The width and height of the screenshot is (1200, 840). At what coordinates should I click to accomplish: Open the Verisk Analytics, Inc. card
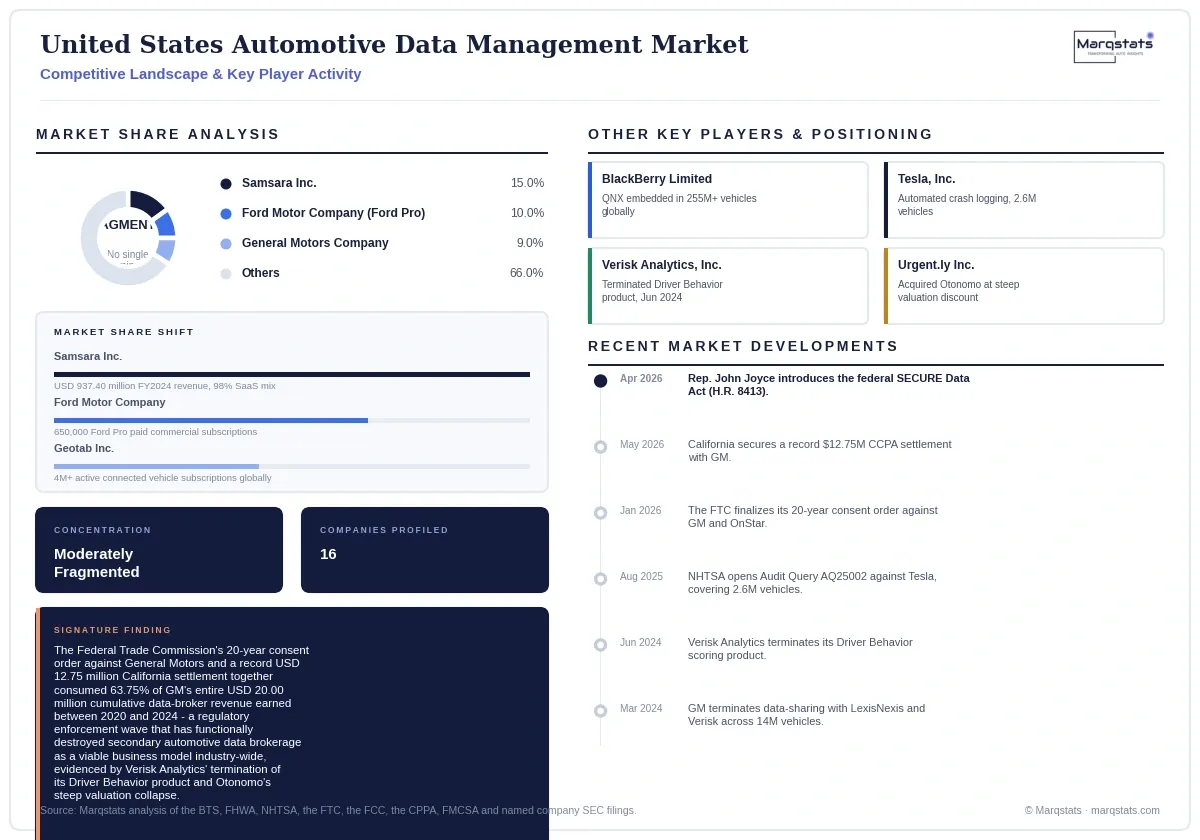click(728, 286)
